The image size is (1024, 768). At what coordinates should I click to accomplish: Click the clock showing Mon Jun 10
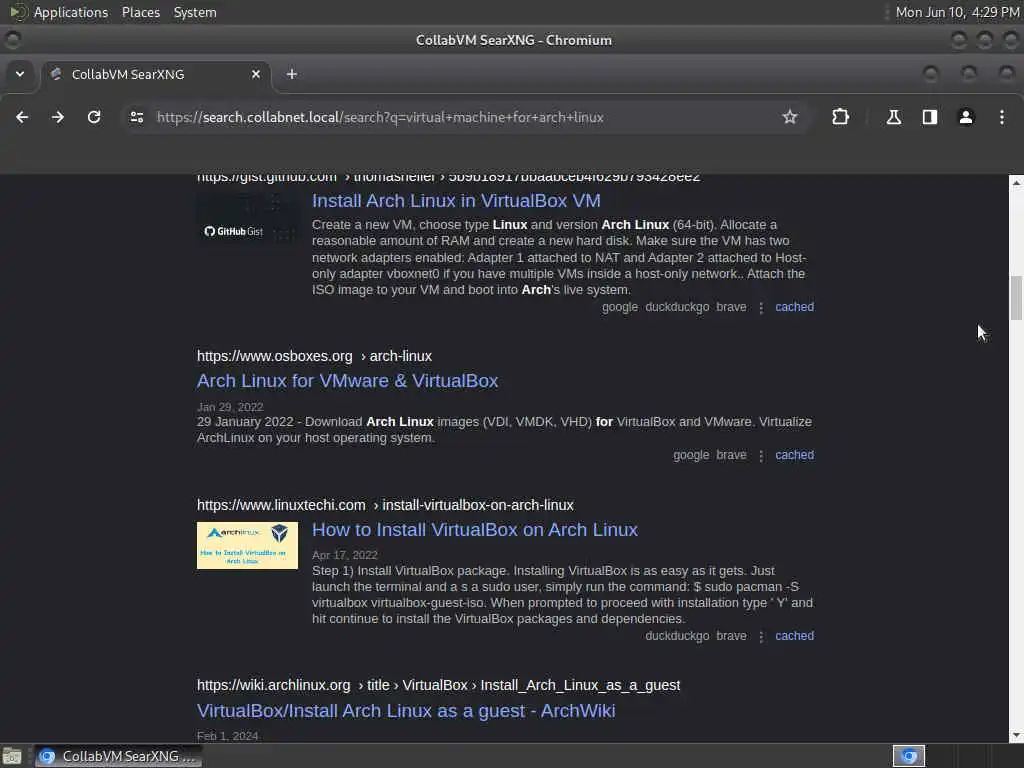(x=957, y=12)
